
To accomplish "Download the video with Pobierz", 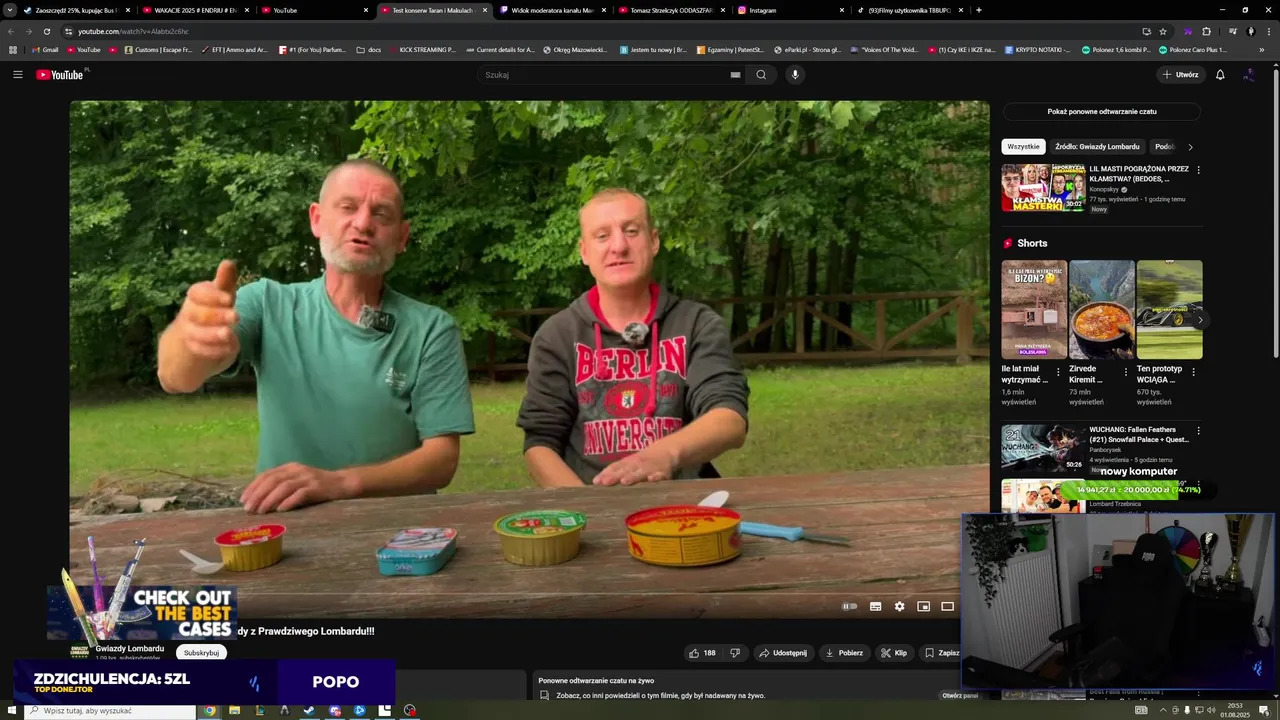I will click(x=844, y=653).
